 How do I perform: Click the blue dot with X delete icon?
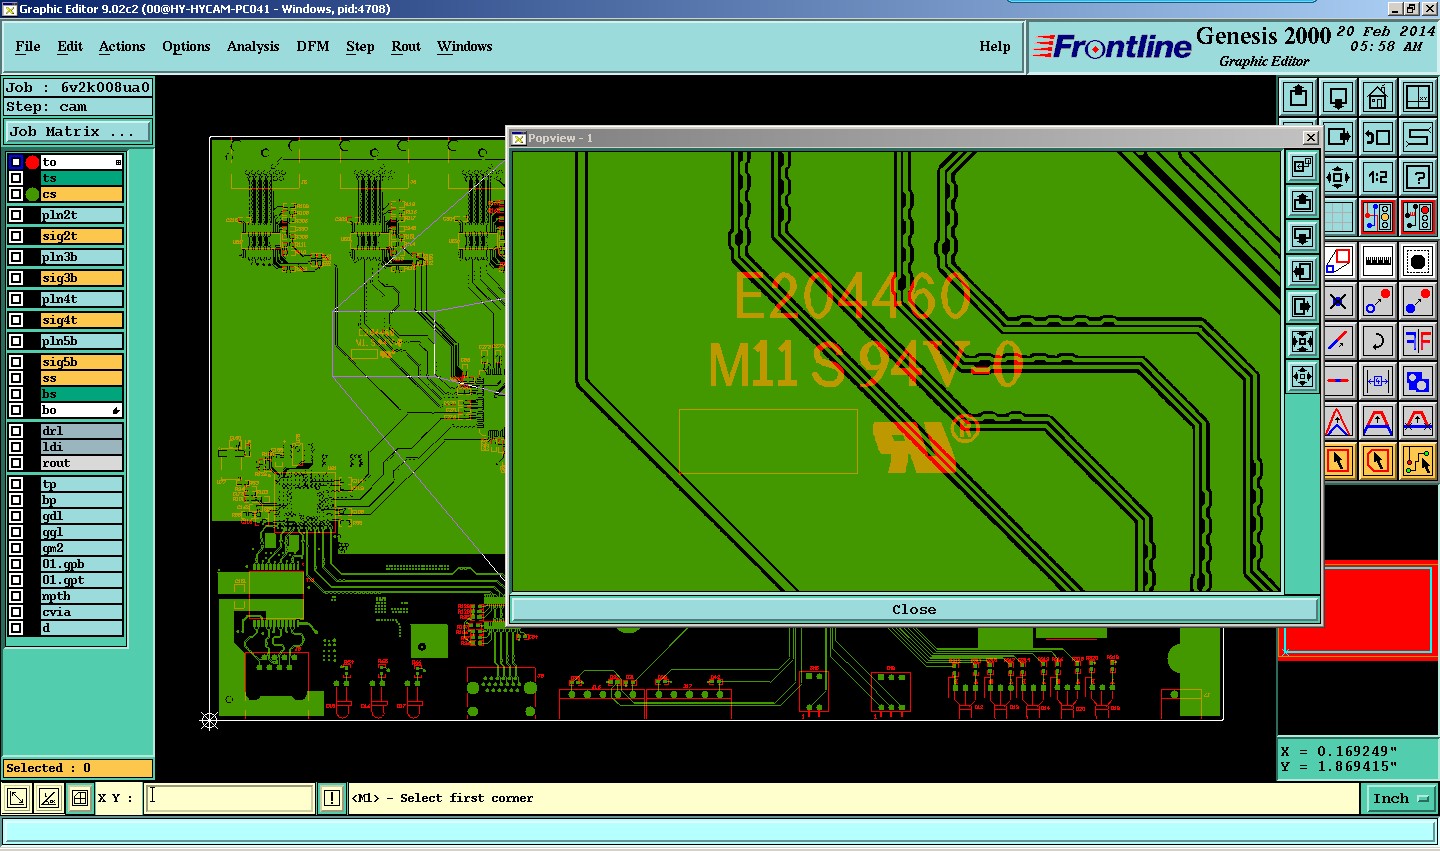tap(1339, 301)
